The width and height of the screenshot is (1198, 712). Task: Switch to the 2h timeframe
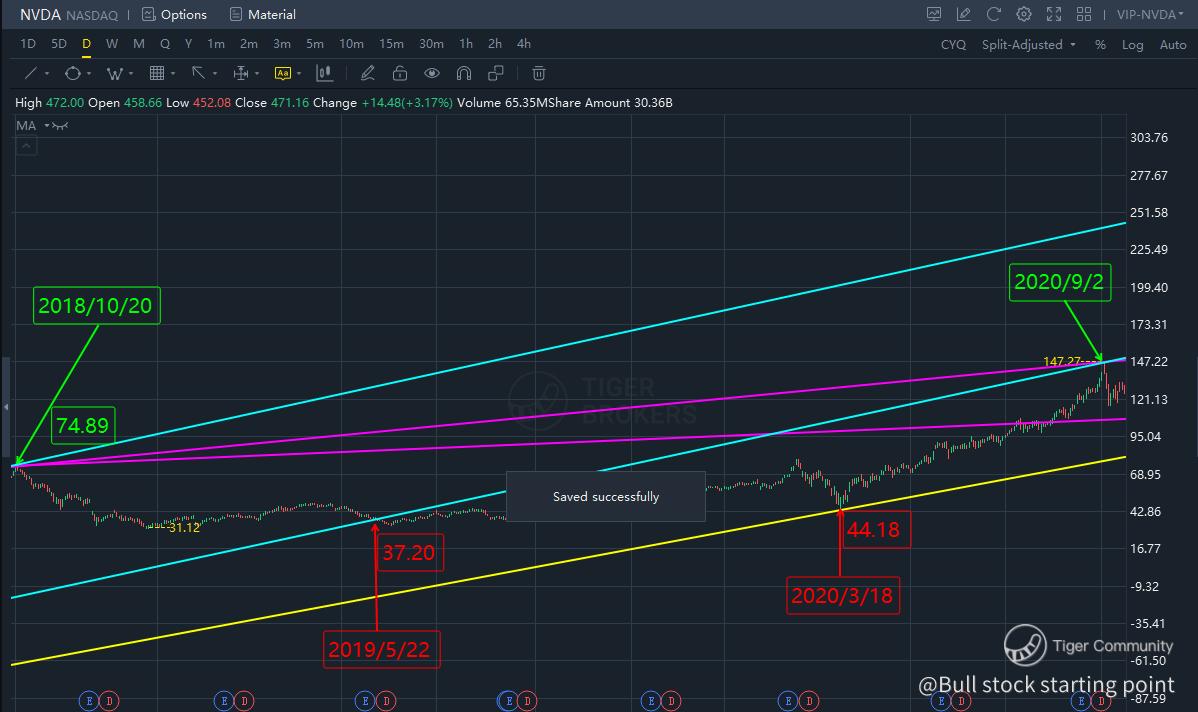click(494, 44)
